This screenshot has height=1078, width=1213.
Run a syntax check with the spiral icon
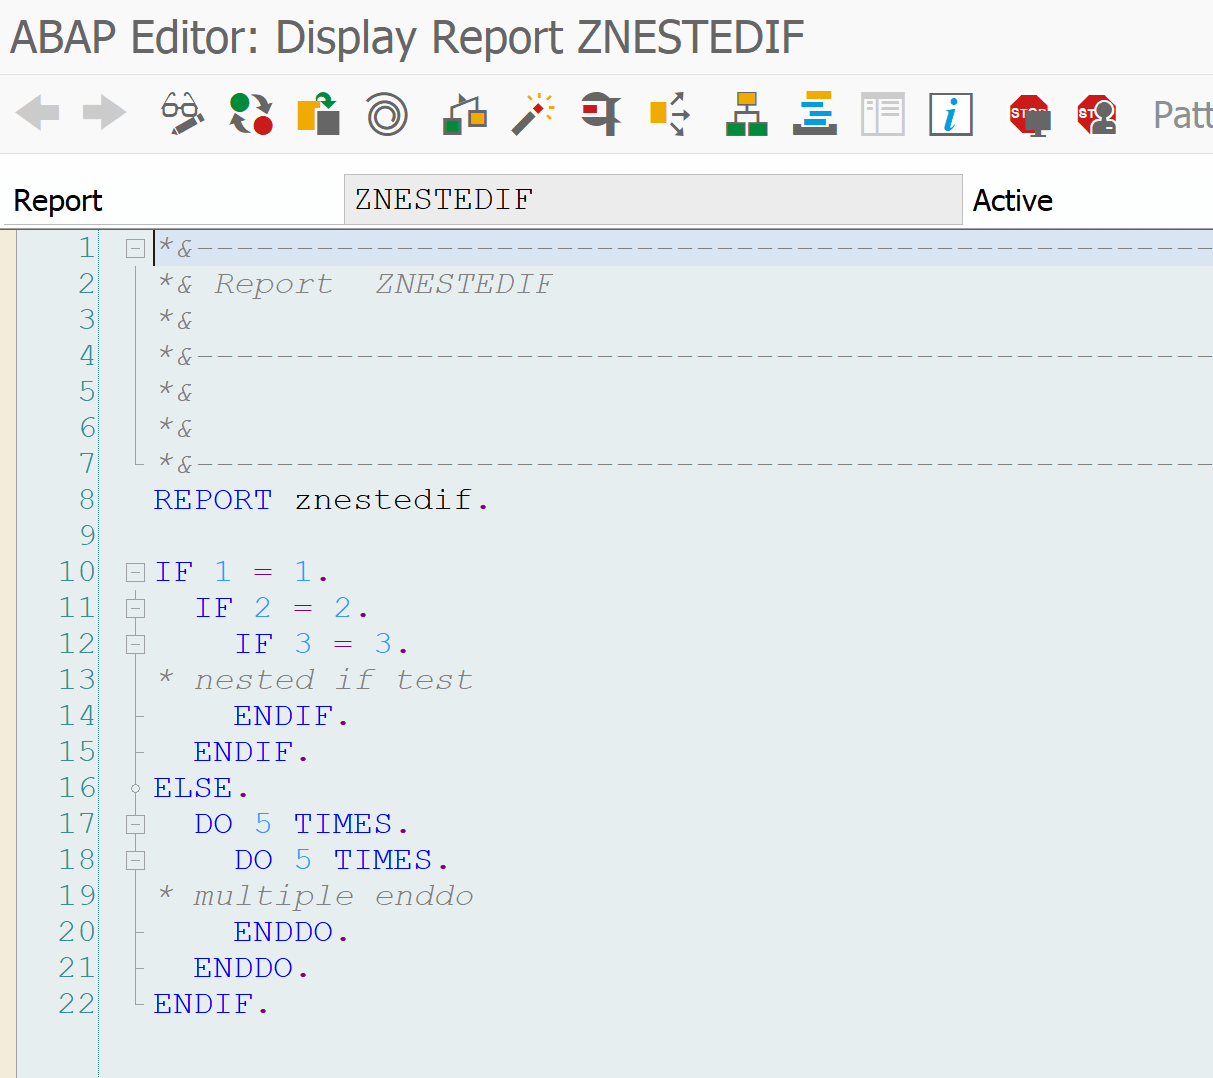click(385, 114)
